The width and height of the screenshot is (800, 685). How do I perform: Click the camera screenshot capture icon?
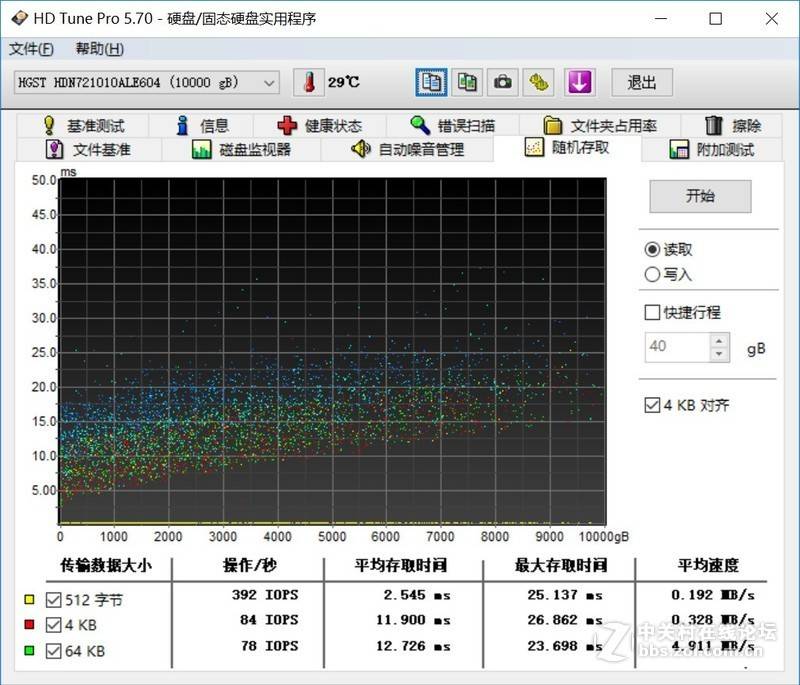502,82
